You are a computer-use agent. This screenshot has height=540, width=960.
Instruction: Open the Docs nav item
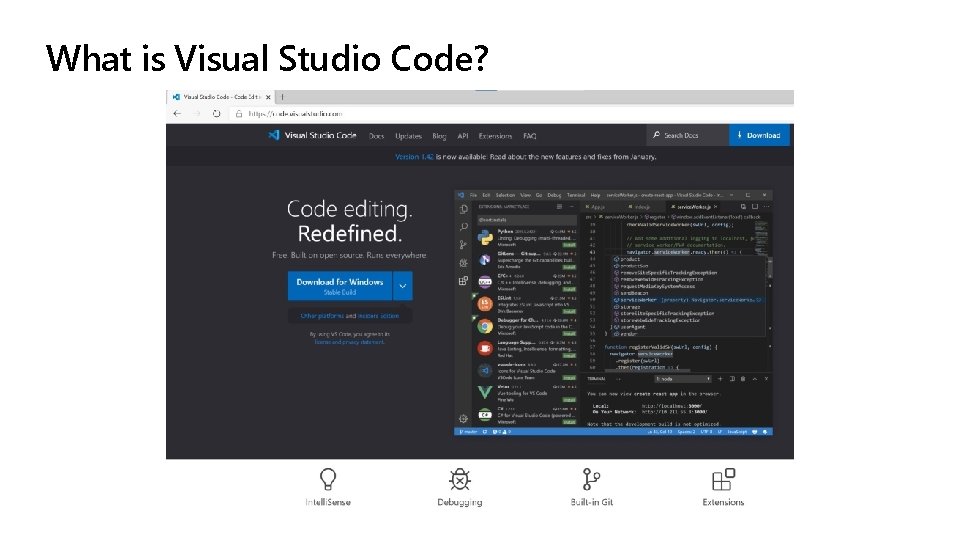[x=377, y=136]
